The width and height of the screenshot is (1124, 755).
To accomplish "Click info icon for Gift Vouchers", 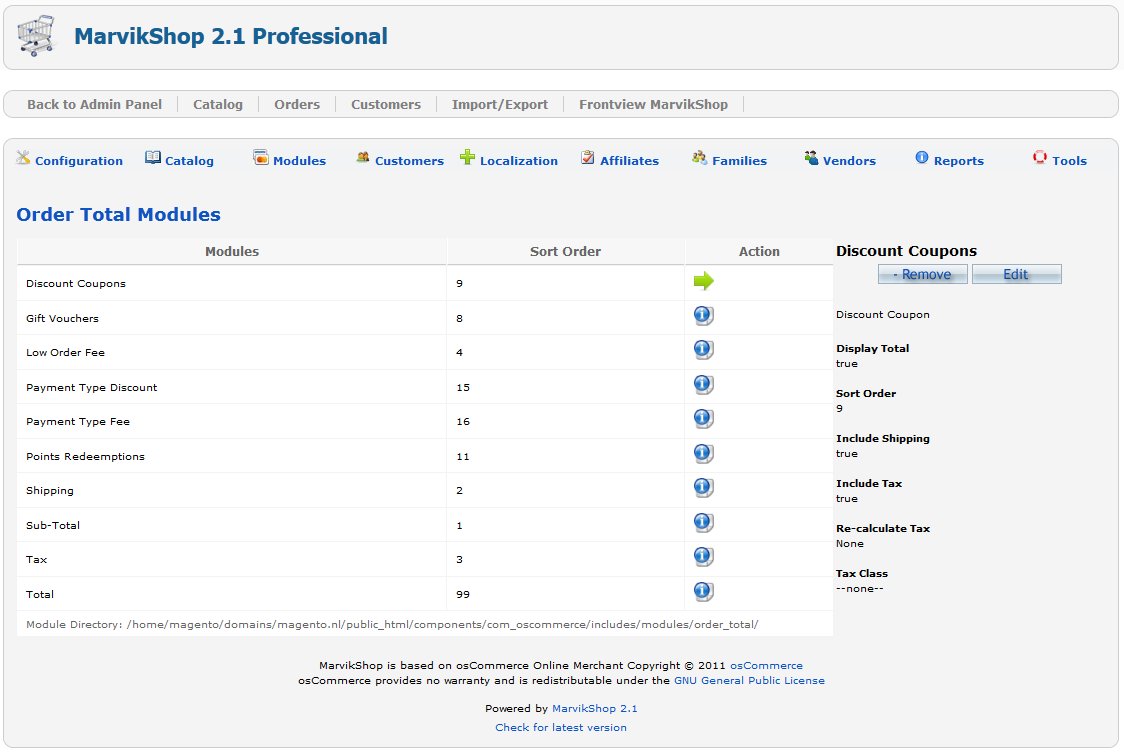I will (704, 315).
